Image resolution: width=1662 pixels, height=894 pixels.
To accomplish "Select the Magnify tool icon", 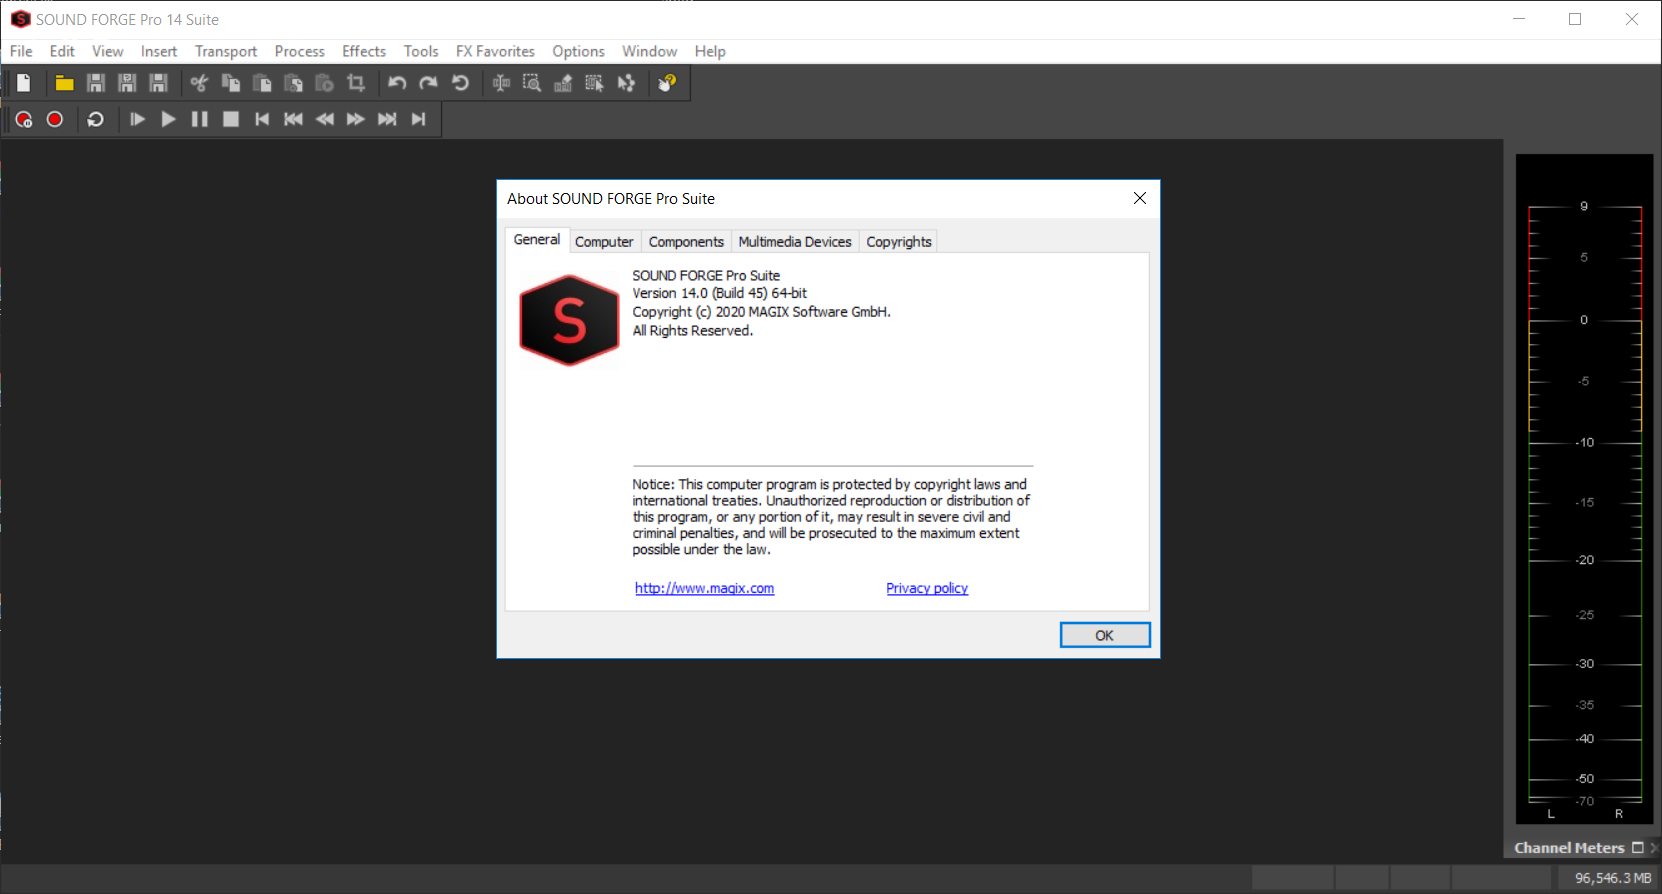I will pyautogui.click(x=532, y=83).
